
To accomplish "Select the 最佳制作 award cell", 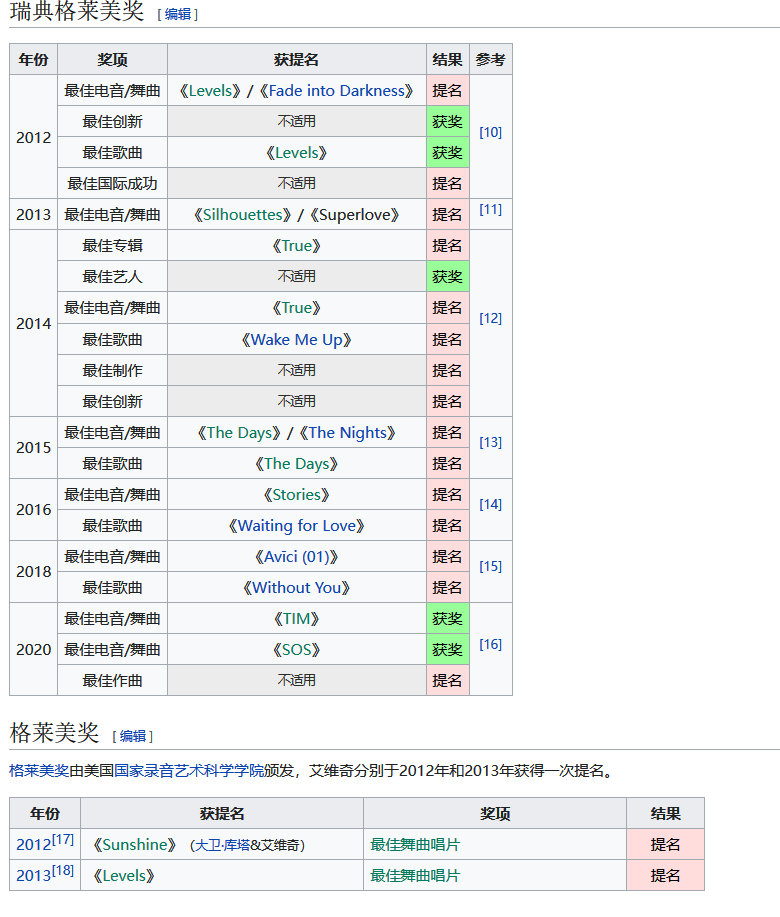I will (x=112, y=370).
